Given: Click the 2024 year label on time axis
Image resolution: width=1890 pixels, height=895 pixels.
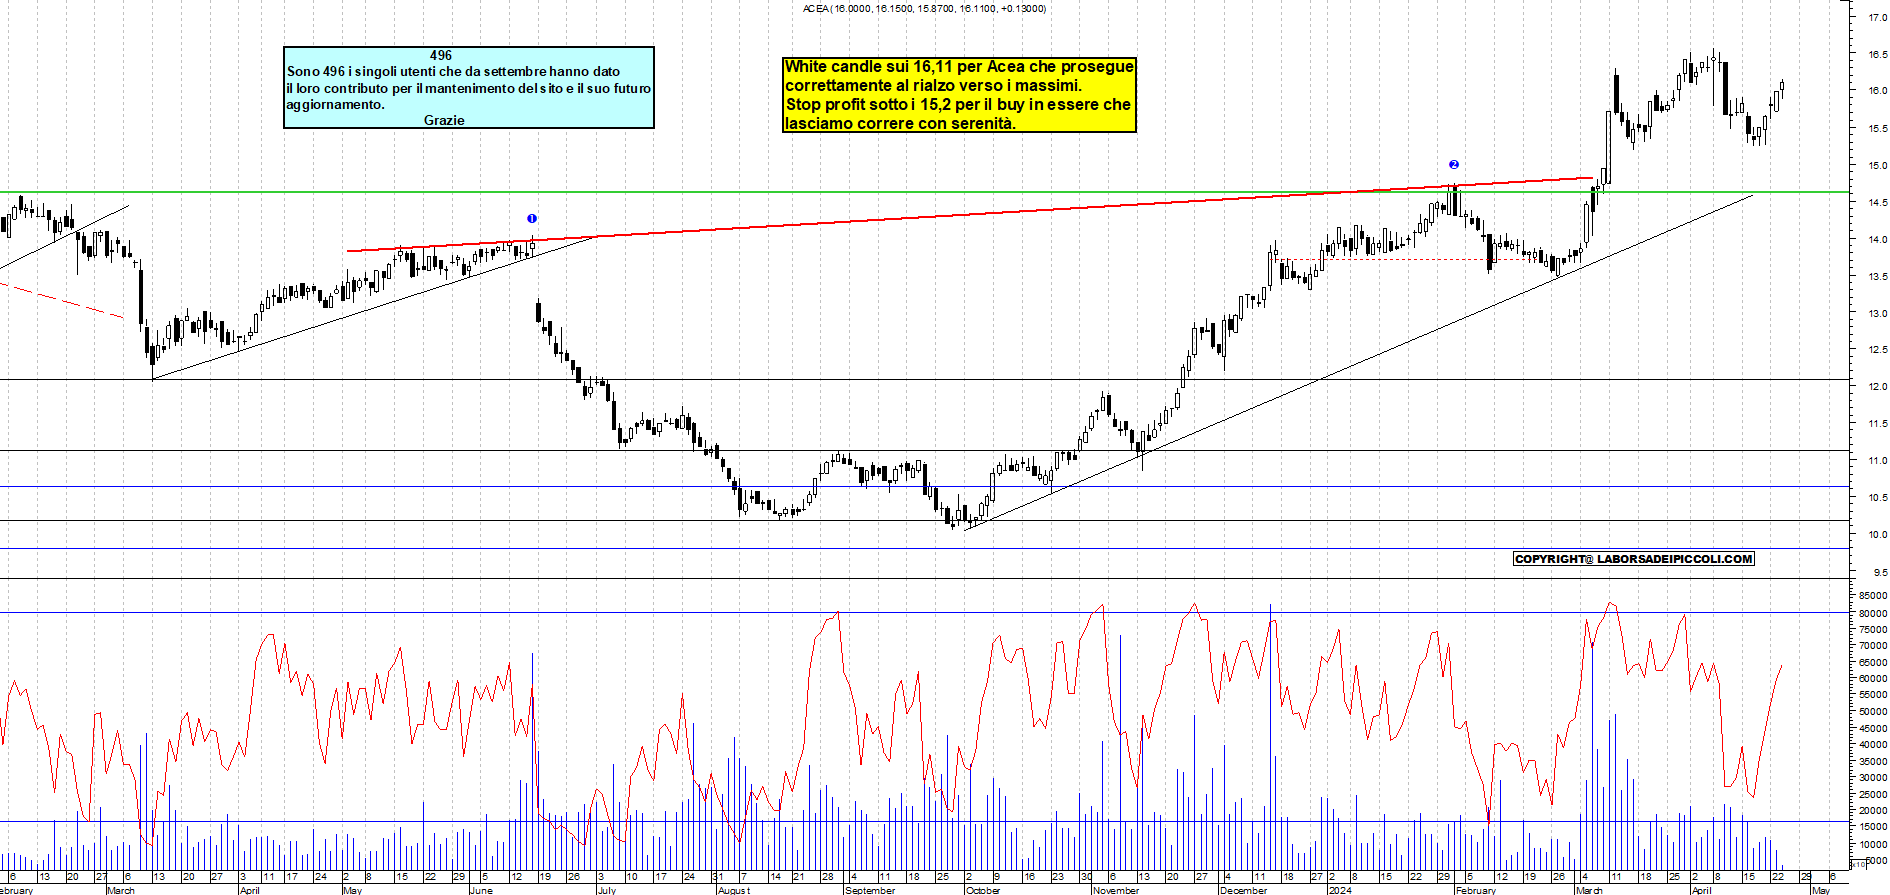Looking at the screenshot, I should pos(1340,890).
